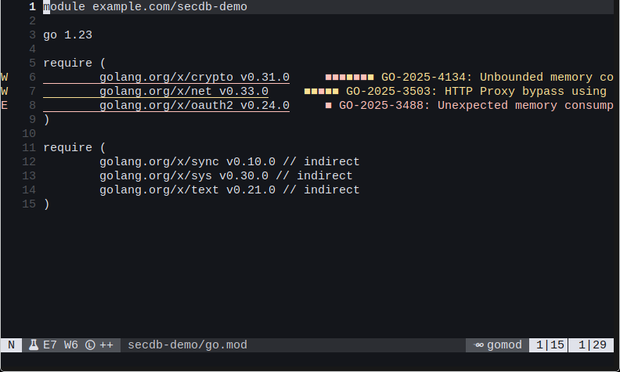Click the 1|29 column position indicator

(592, 345)
